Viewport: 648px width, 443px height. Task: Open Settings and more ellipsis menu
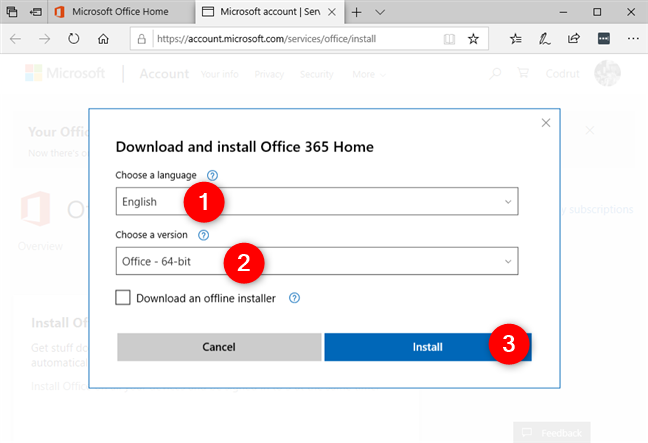tap(633, 39)
